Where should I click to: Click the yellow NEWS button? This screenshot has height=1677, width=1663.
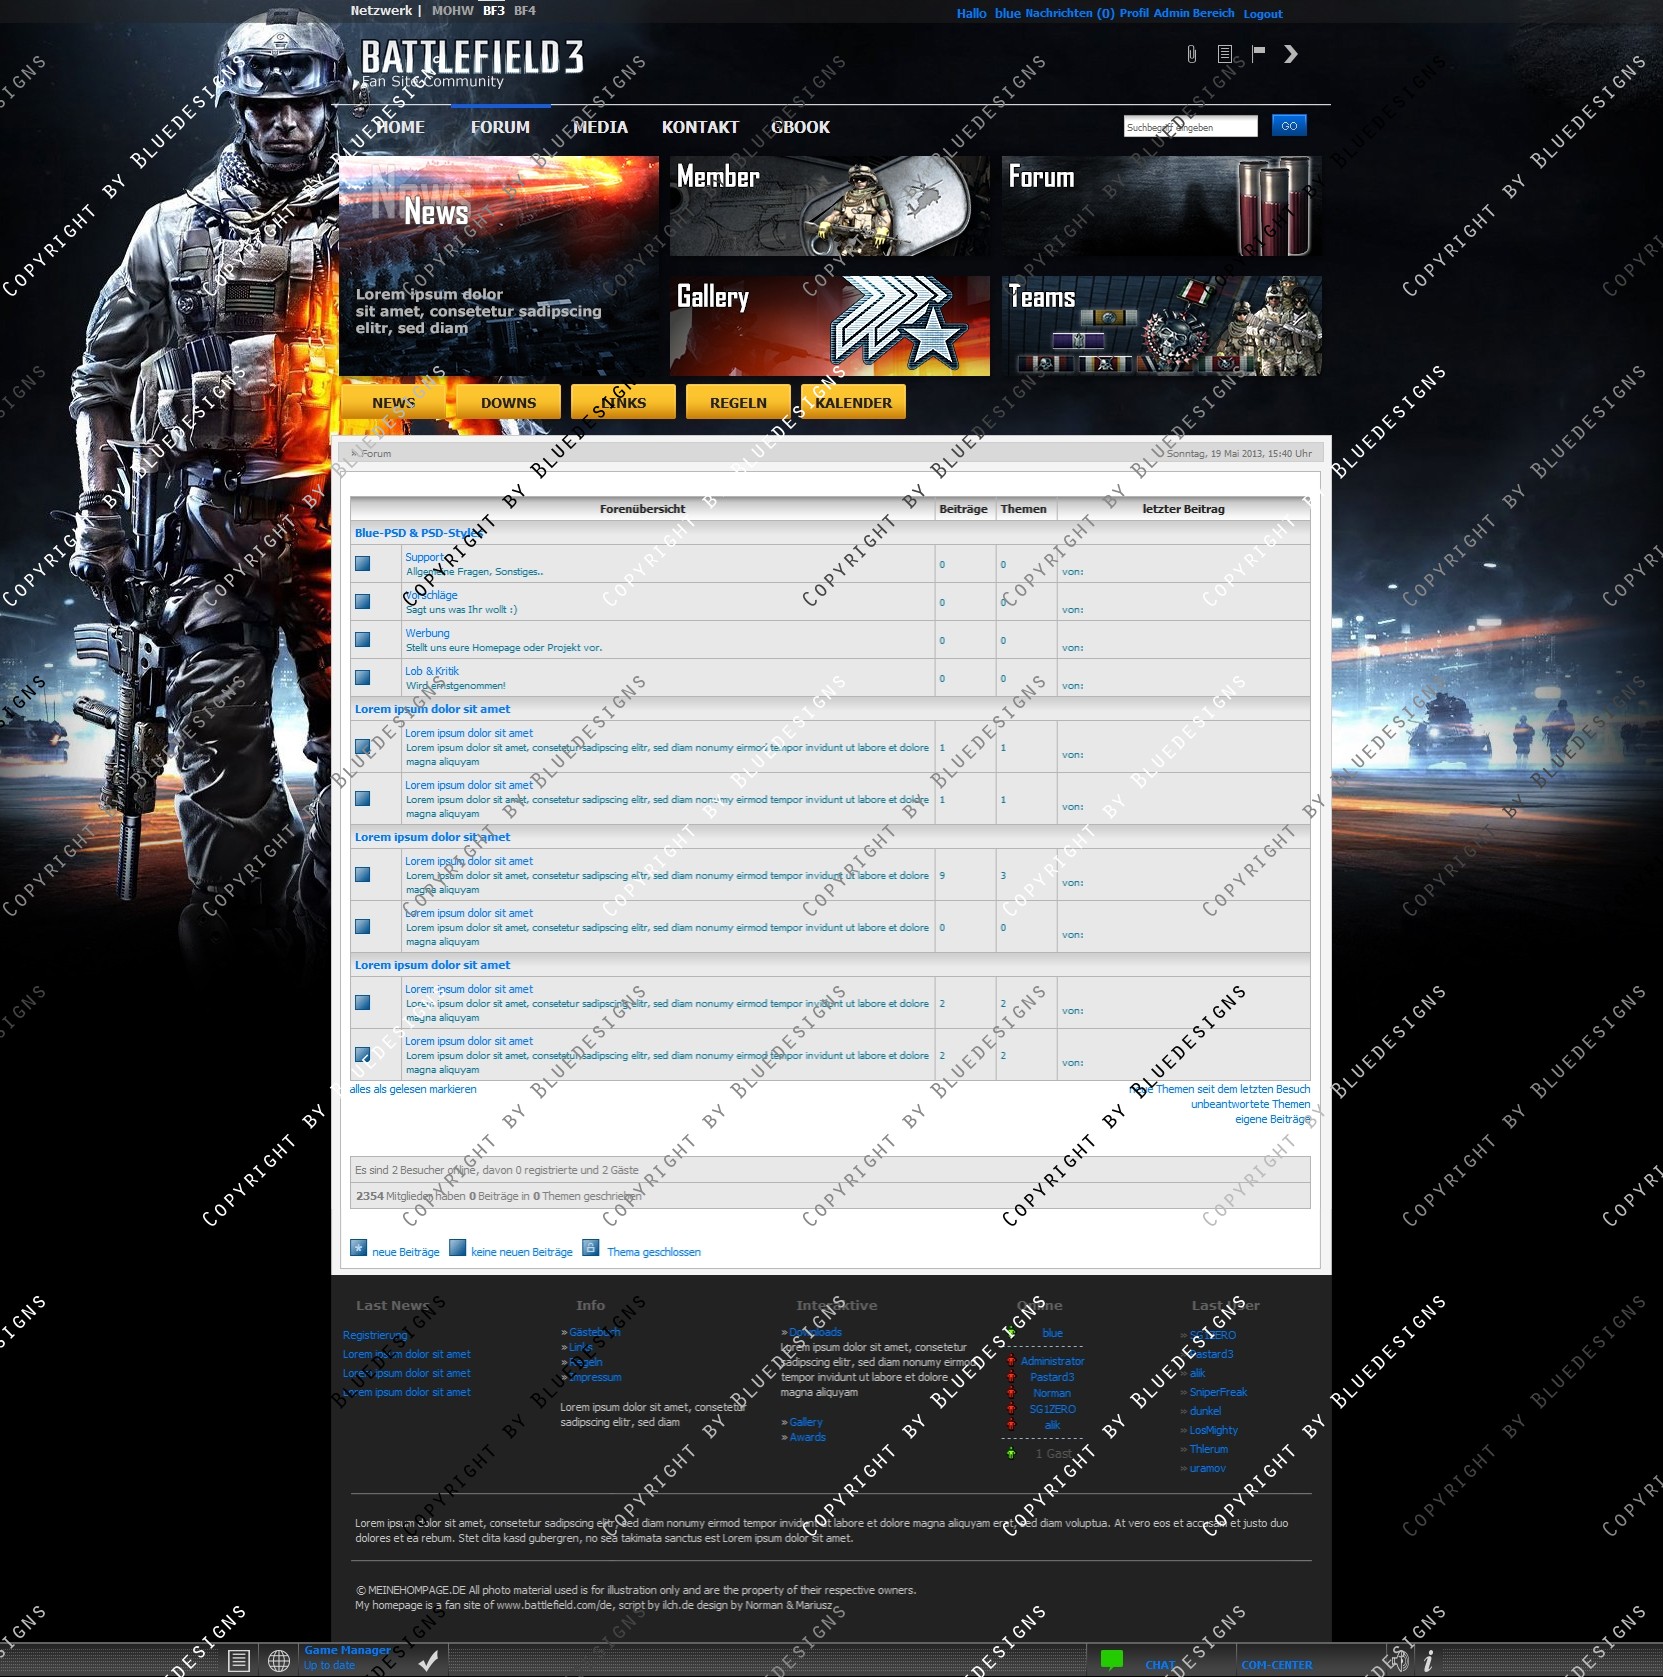coord(393,403)
